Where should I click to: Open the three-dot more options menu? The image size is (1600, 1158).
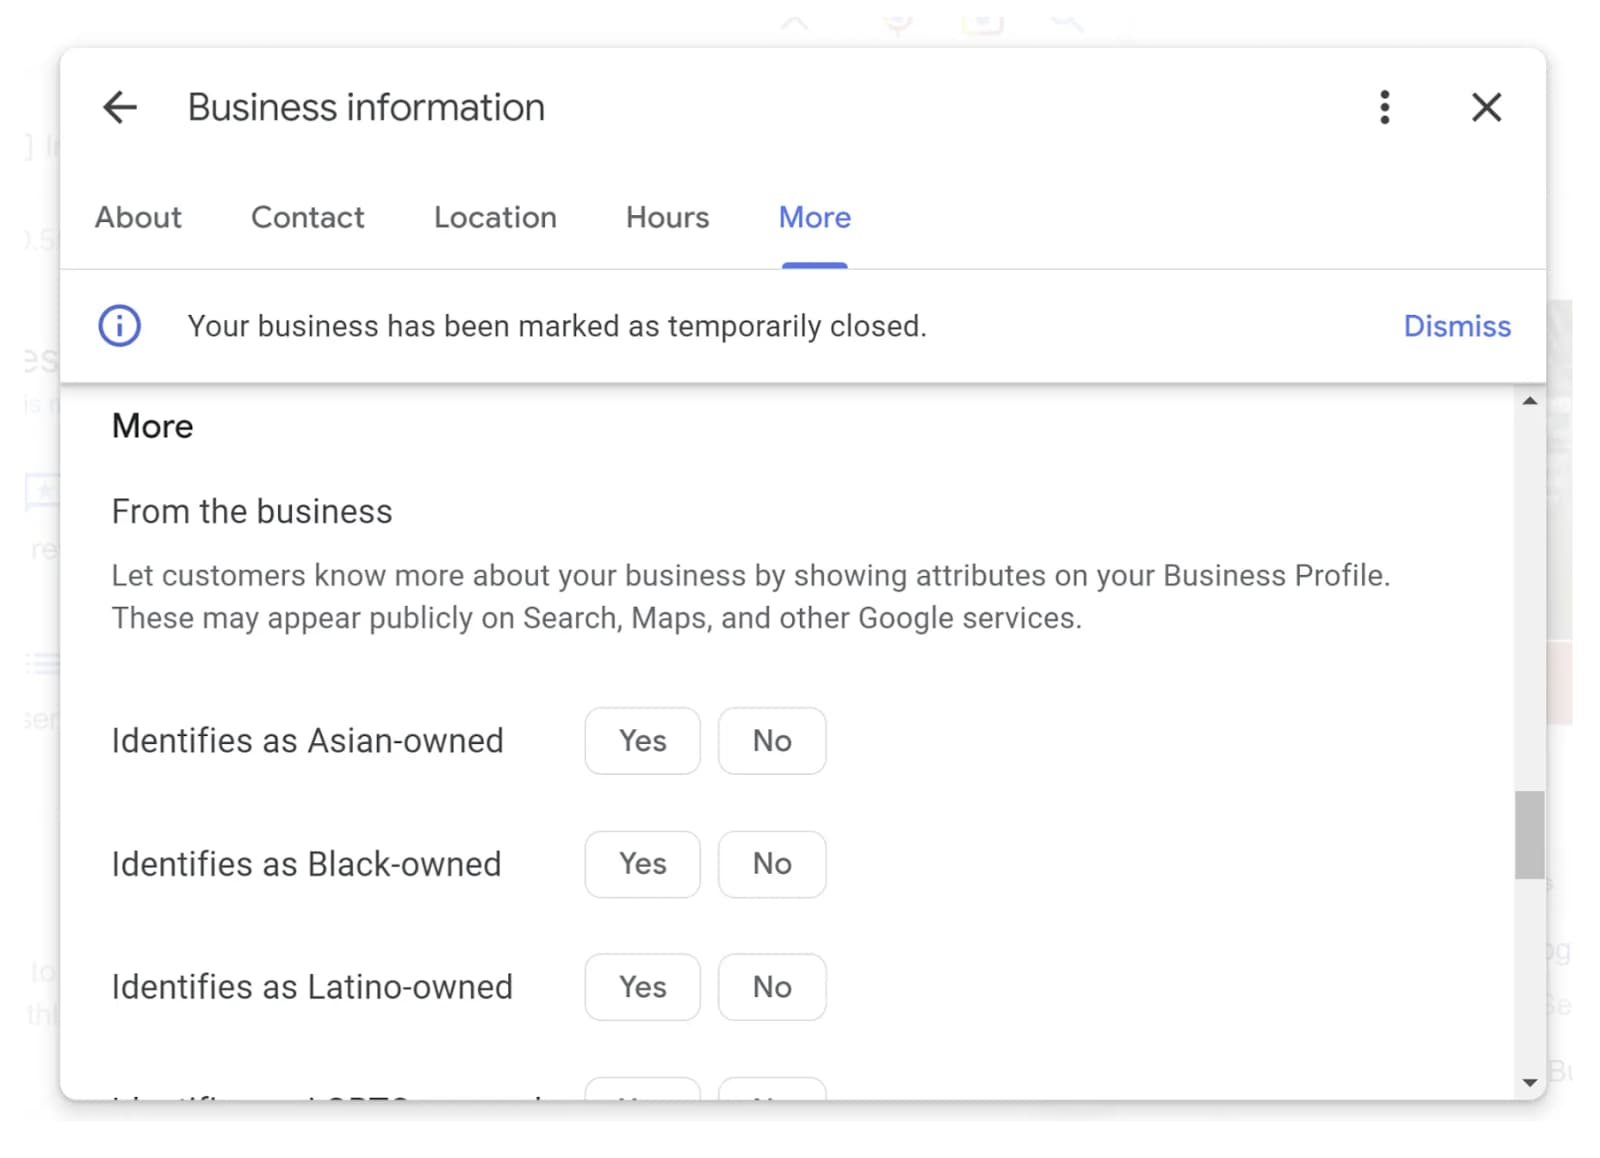click(x=1384, y=107)
